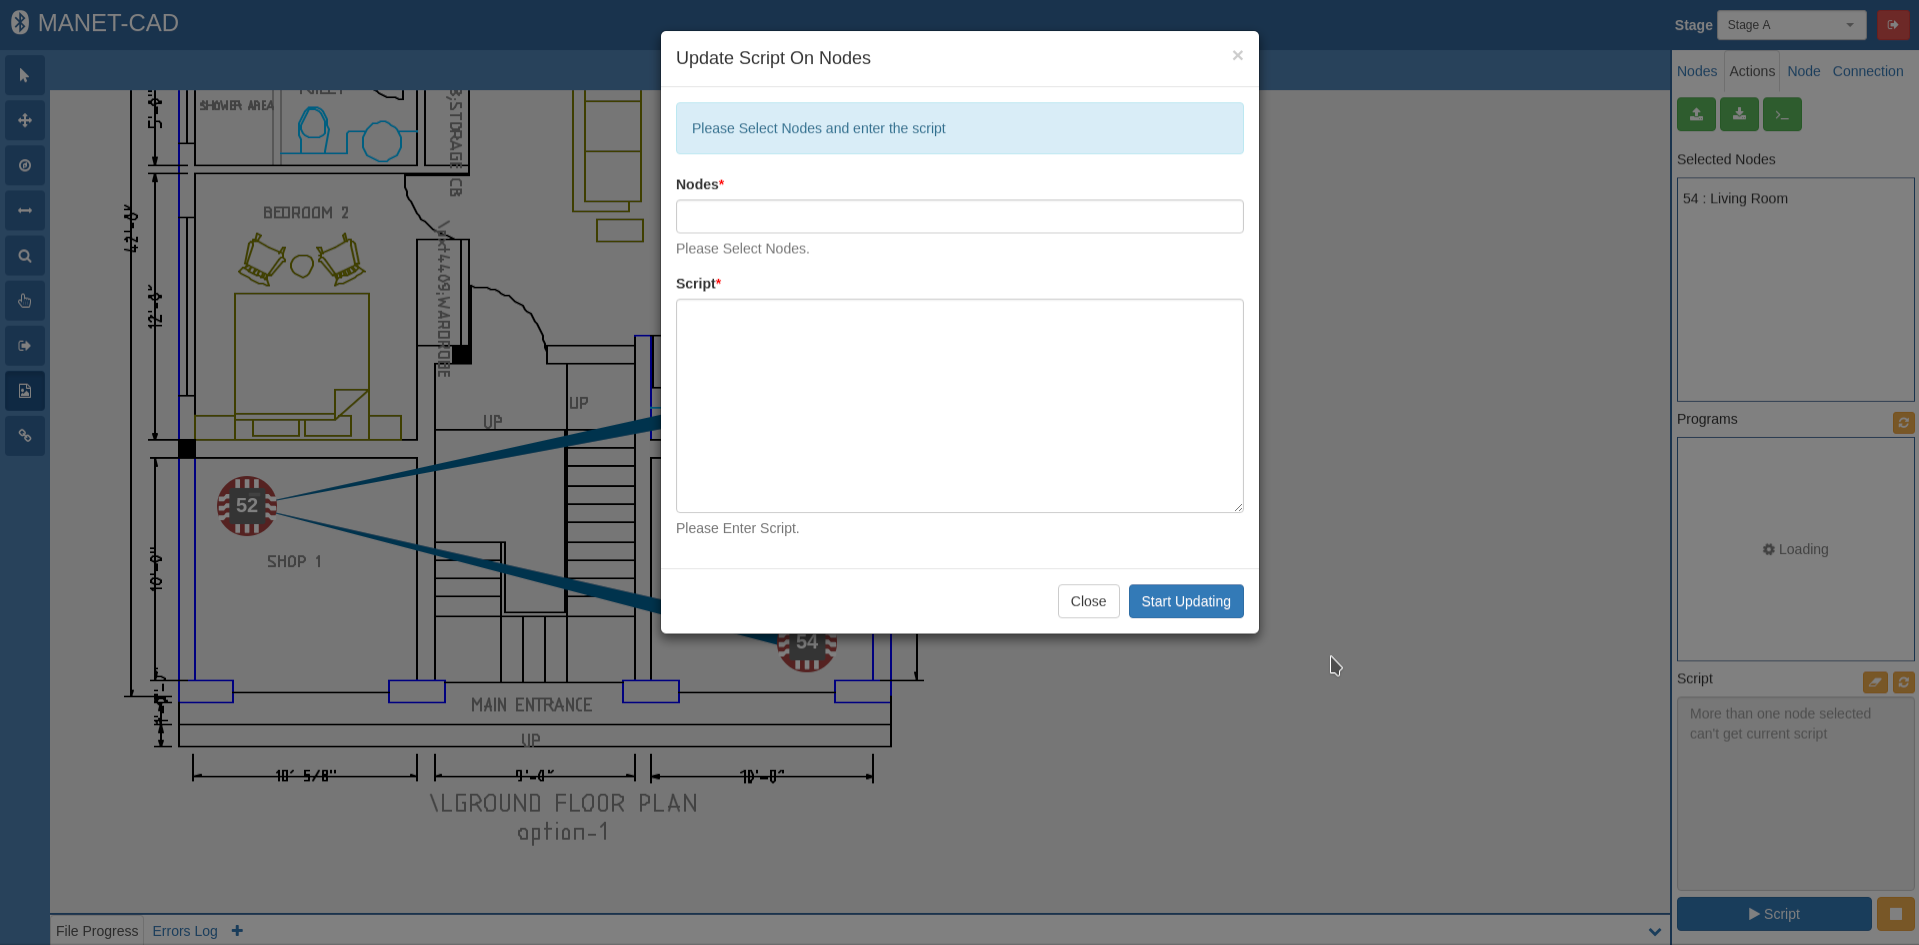
Task: Click the Close button in dialog
Action: (1088, 601)
